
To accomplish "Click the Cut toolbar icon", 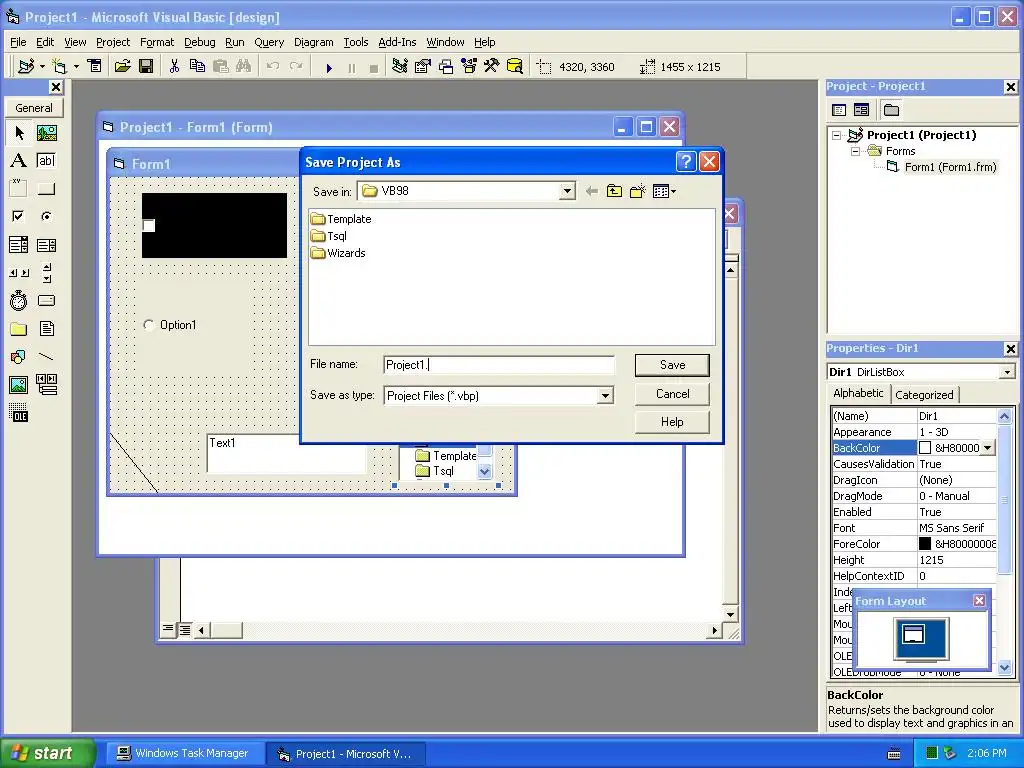I will [174, 67].
